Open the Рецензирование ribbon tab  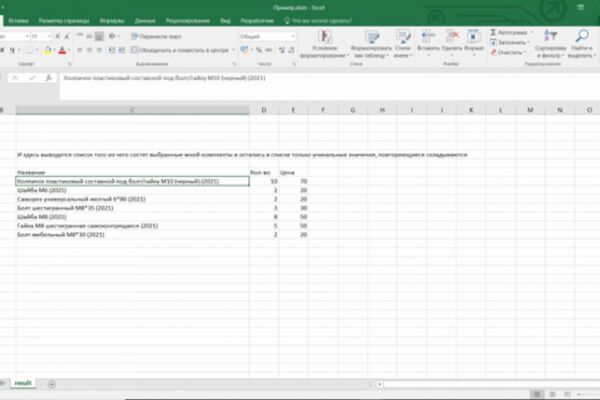[188, 21]
